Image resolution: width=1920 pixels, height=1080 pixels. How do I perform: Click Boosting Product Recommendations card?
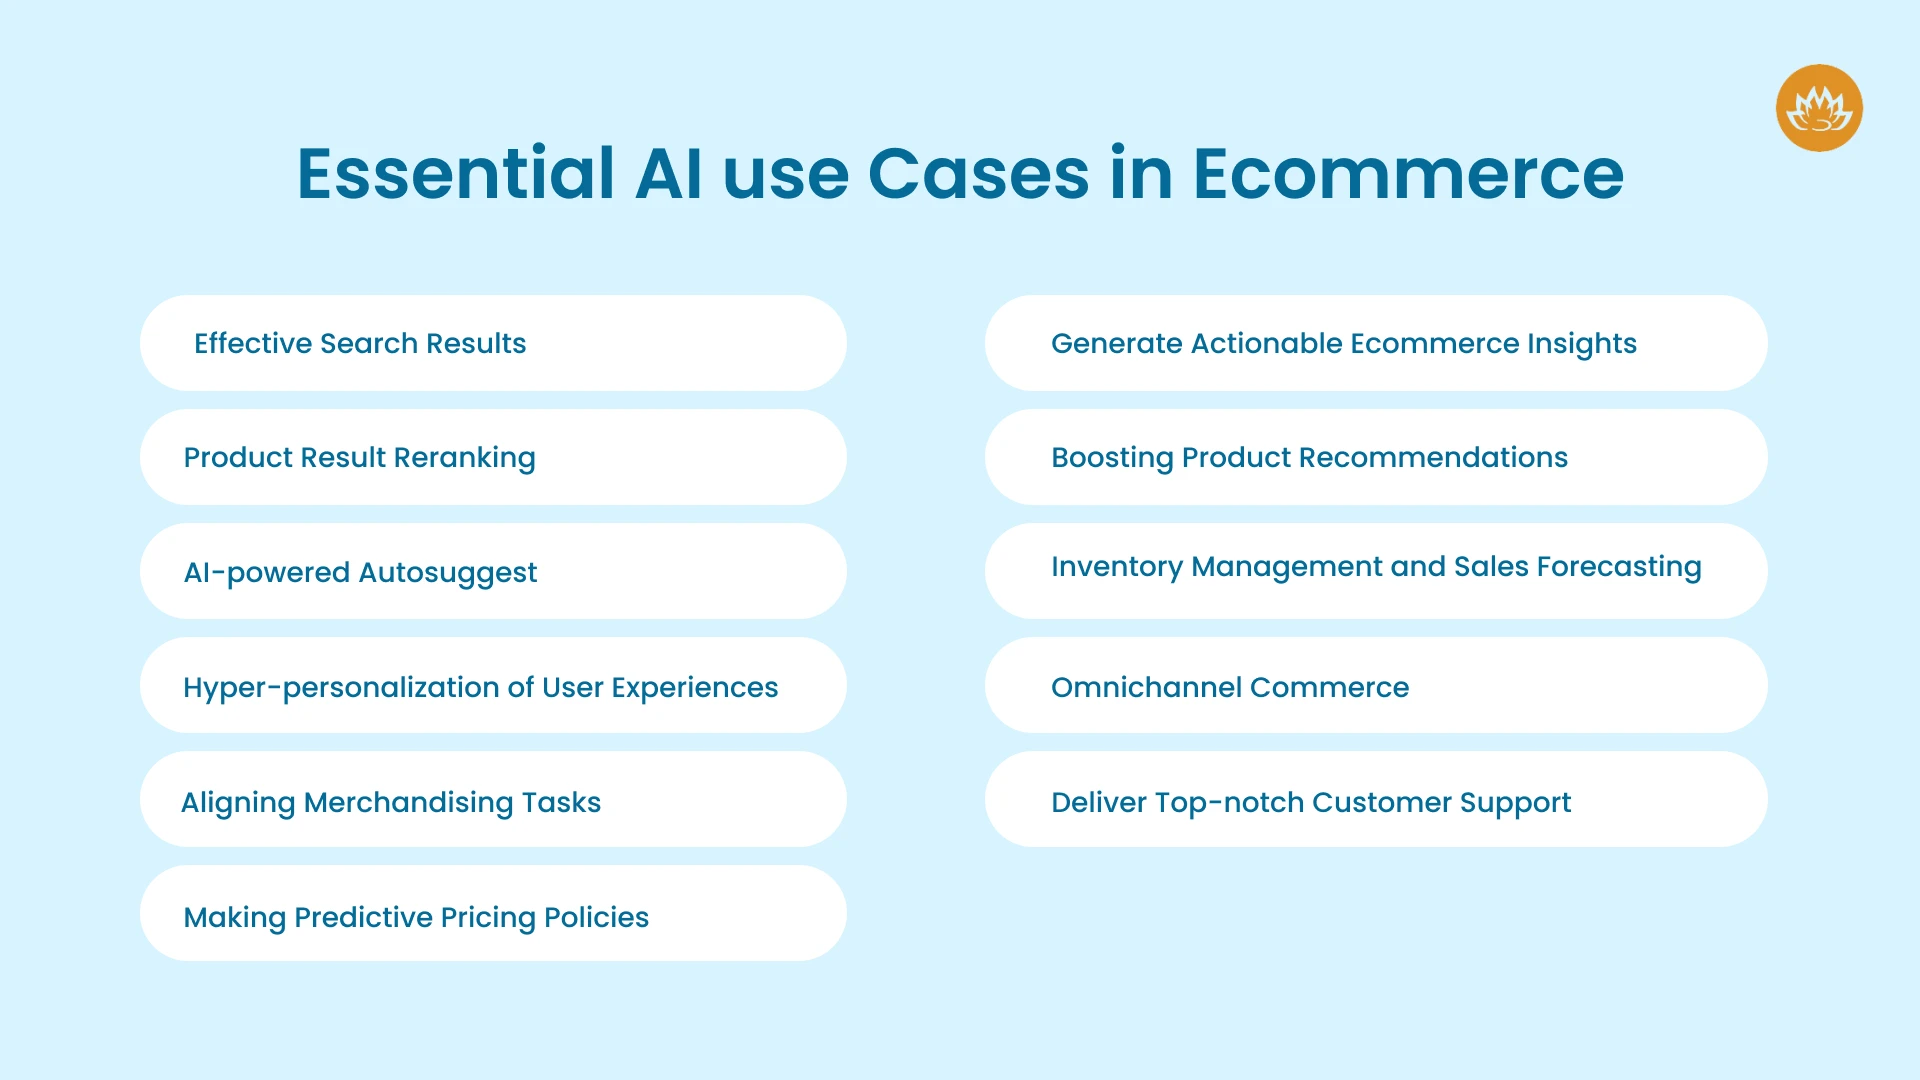click(x=1385, y=456)
